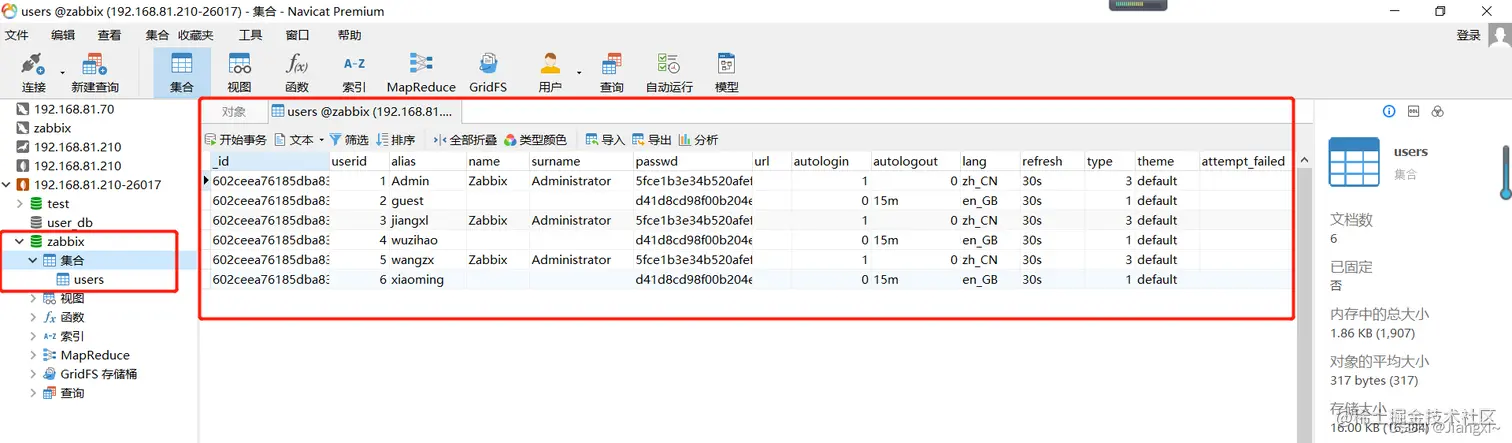Click 全部折叠 (Collapse All) button
Screen dimensions: 1512x443
(x=465, y=140)
